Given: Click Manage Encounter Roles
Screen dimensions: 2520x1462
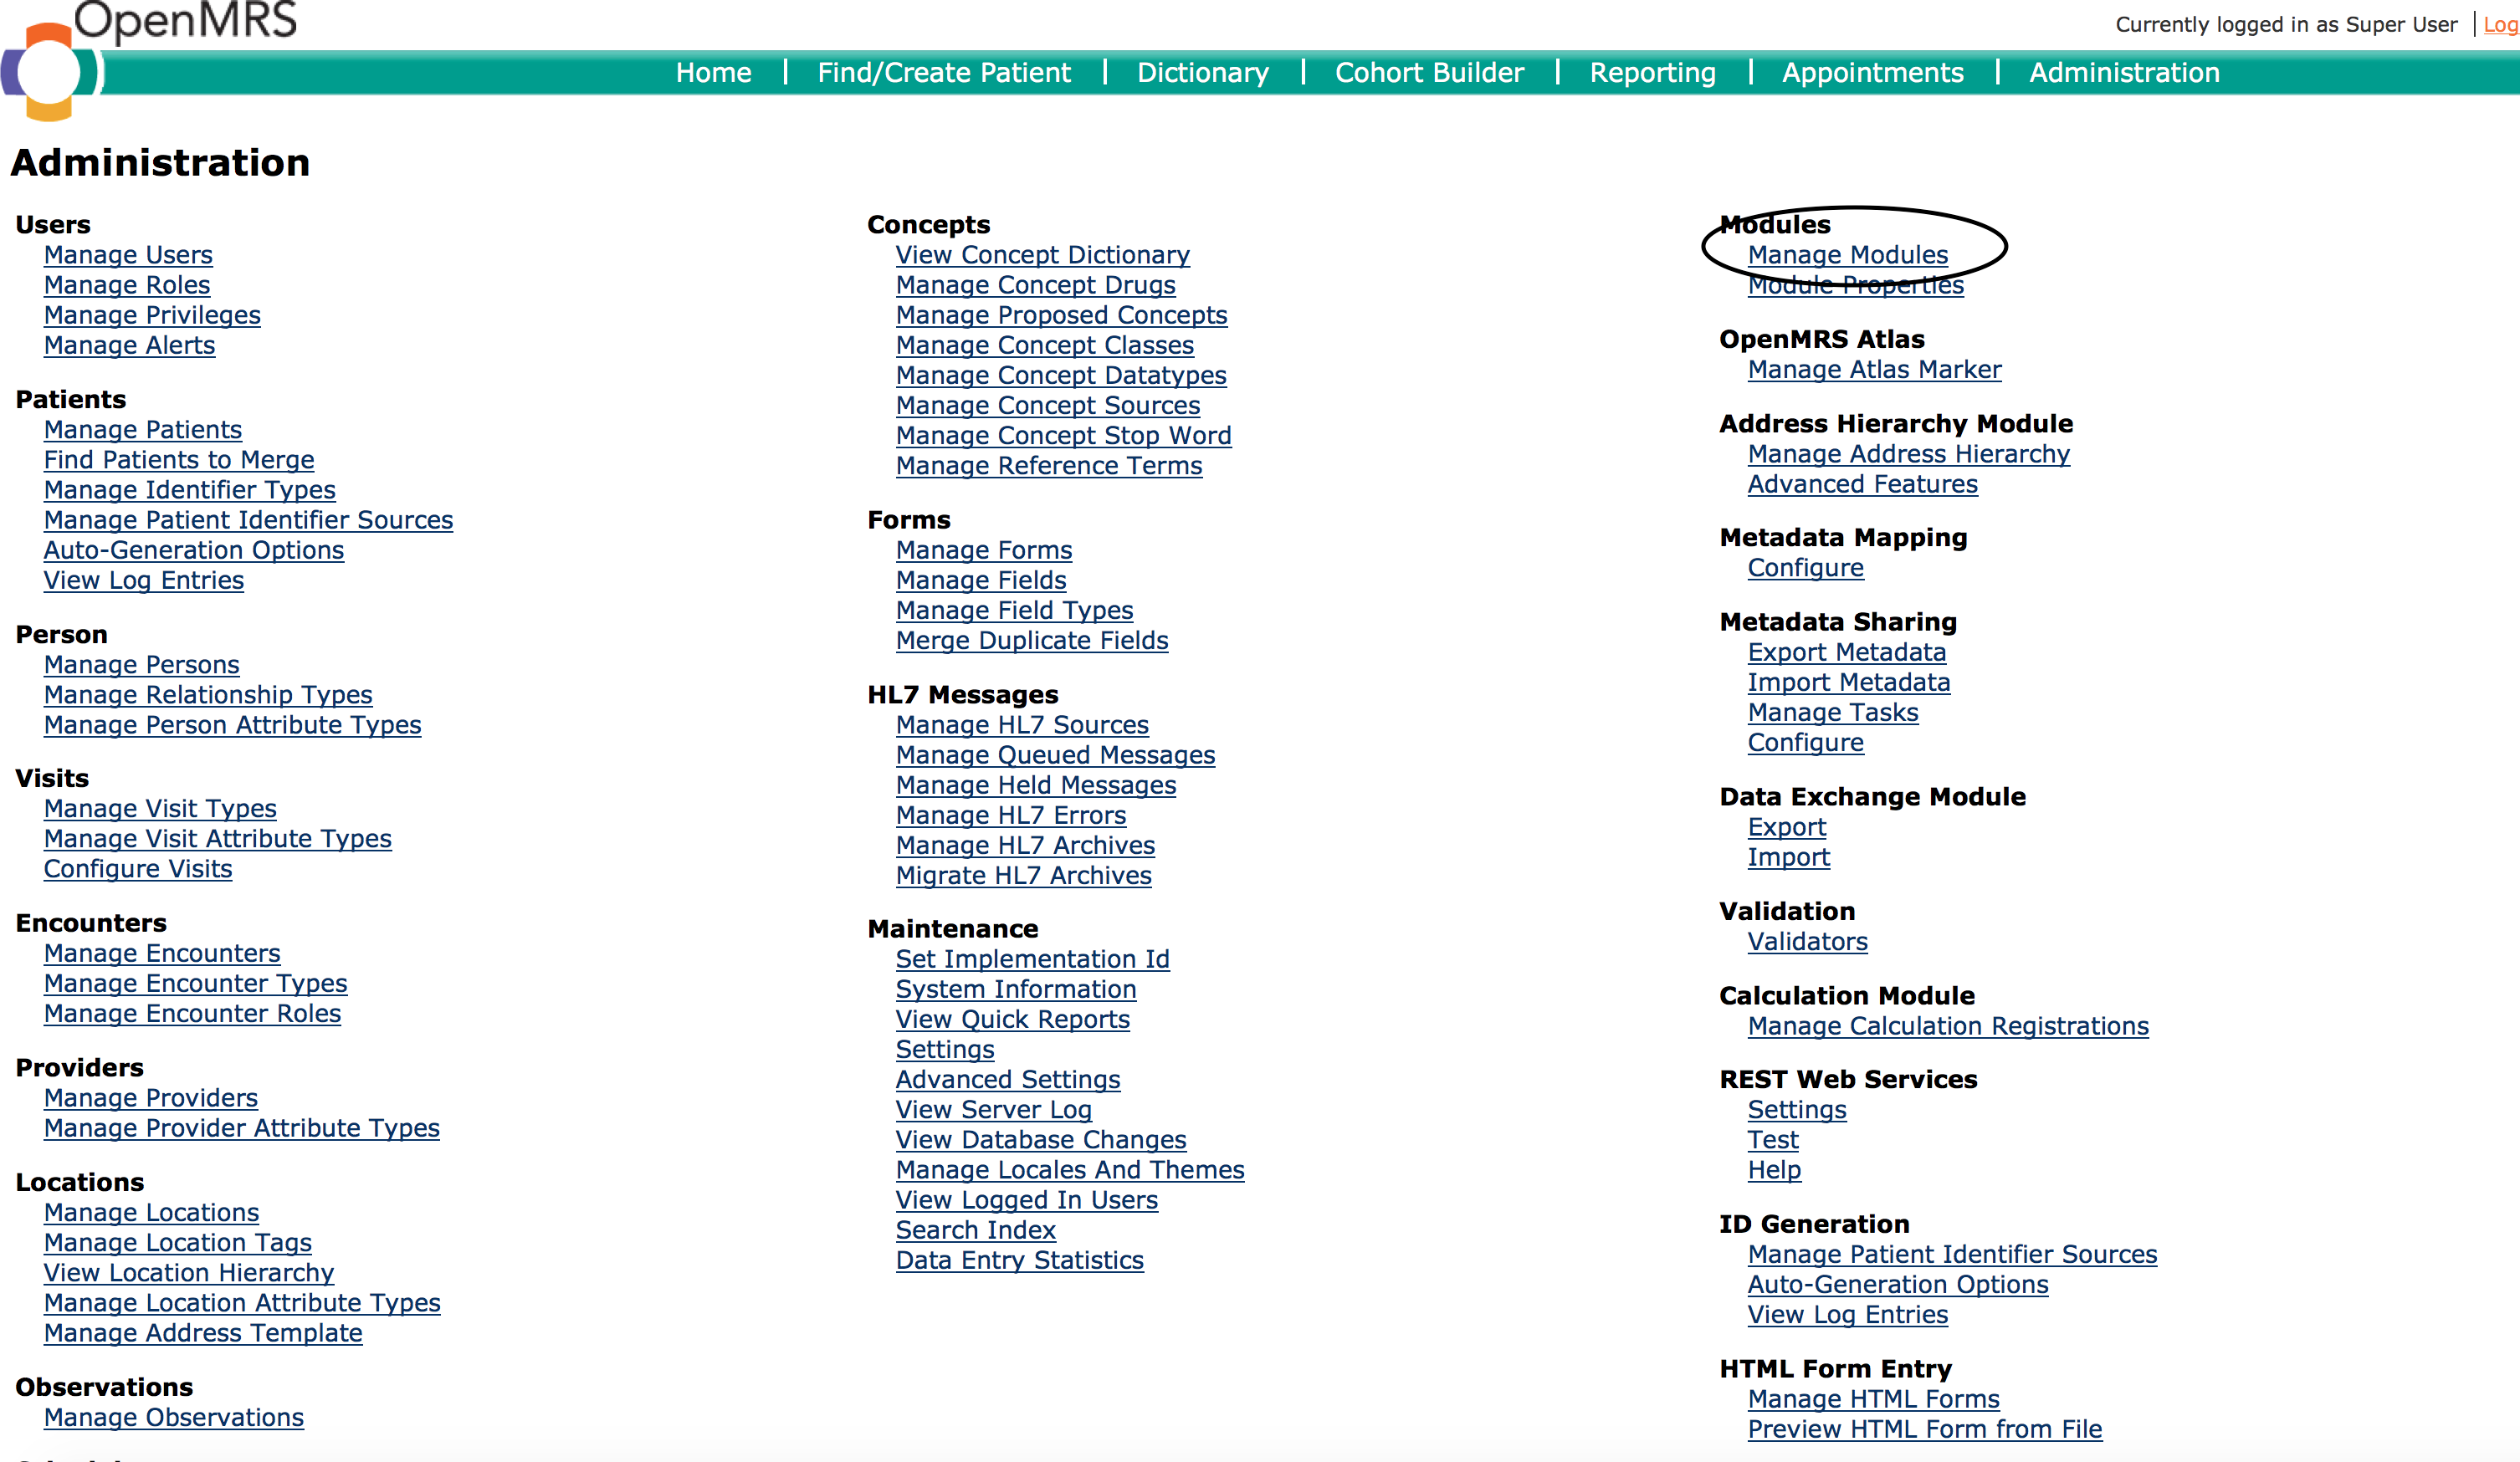Looking at the screenshot, I should [x=192, y=1014].
